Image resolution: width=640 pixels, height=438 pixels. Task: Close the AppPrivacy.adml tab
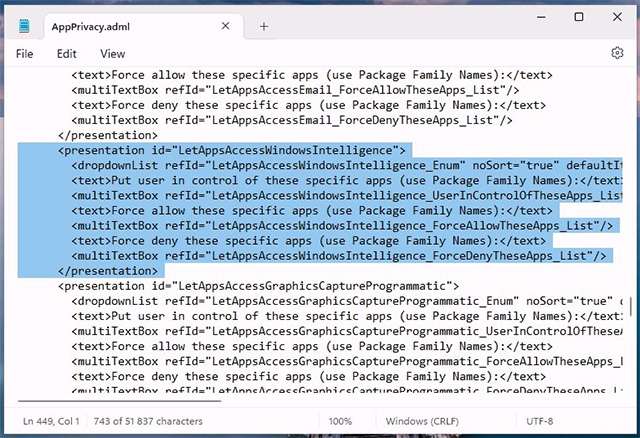225,26
